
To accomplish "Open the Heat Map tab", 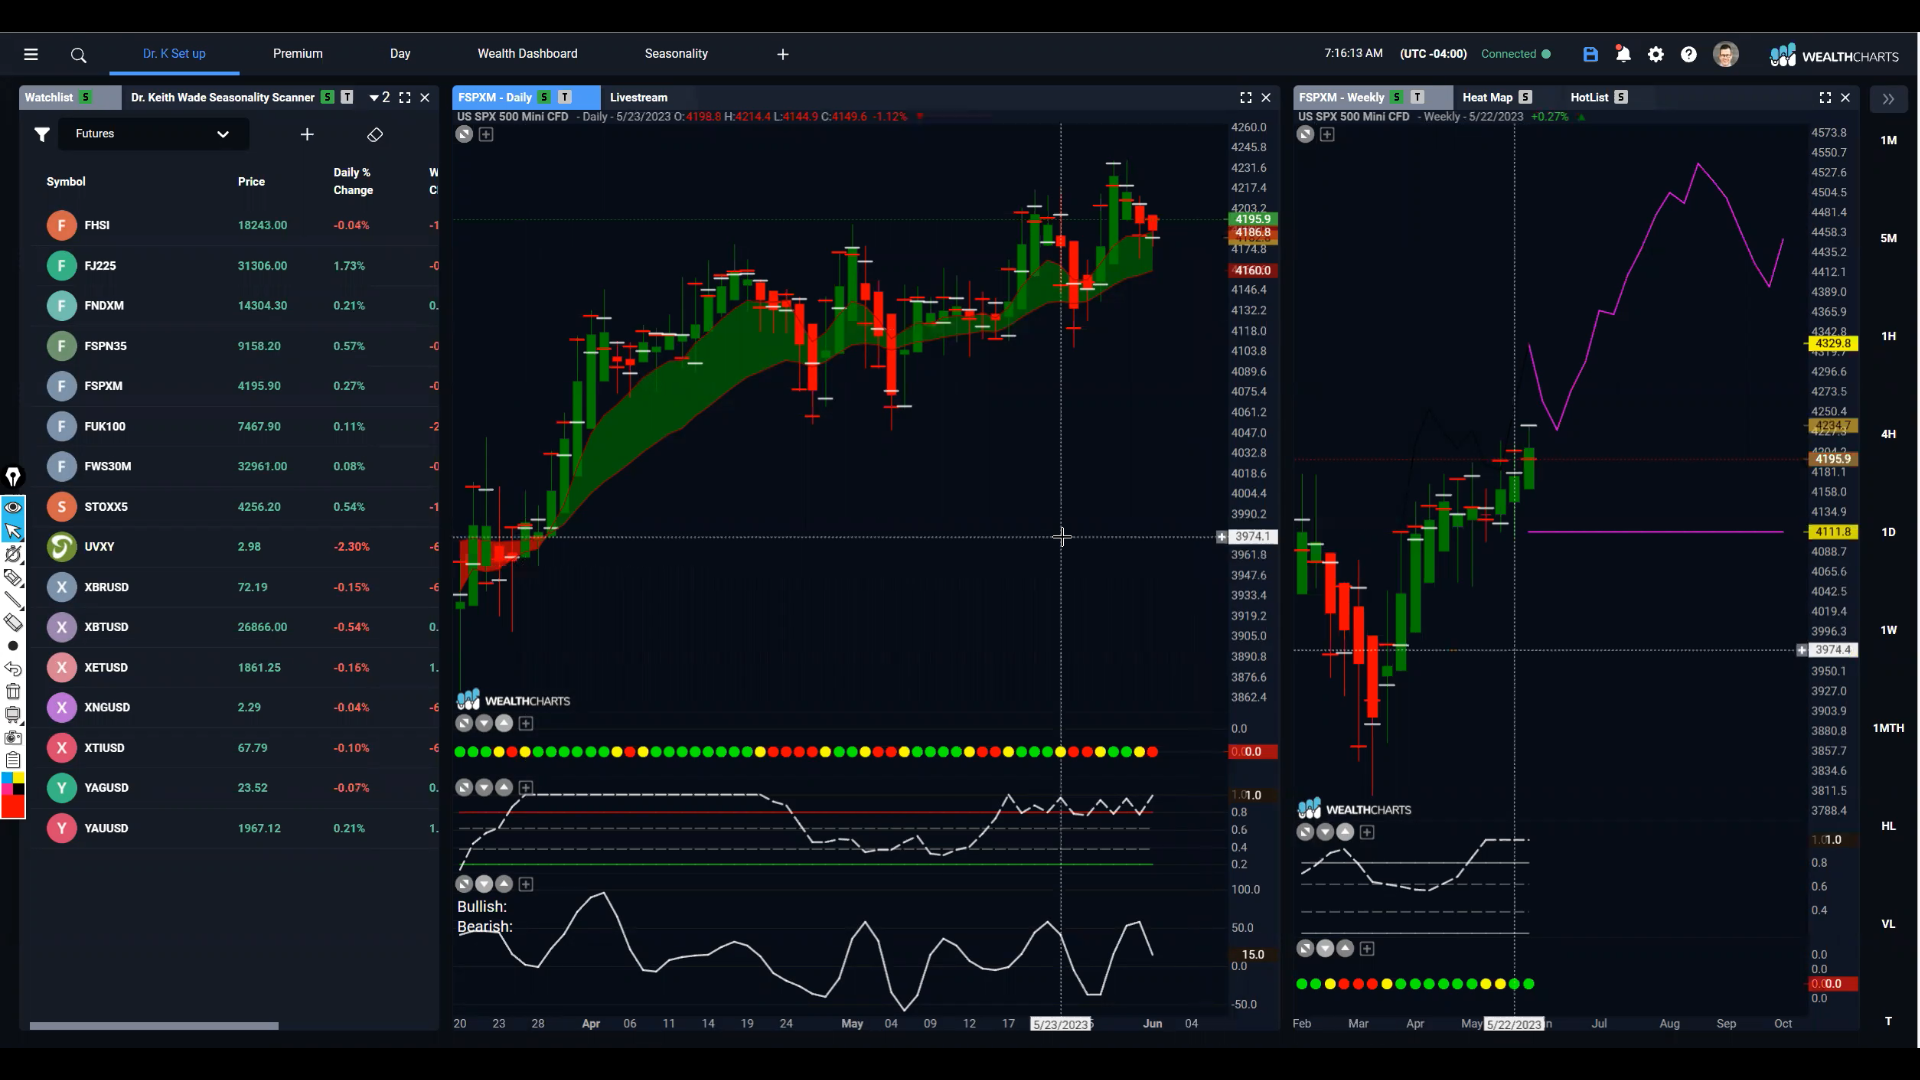I will (x=1487, y=98).
